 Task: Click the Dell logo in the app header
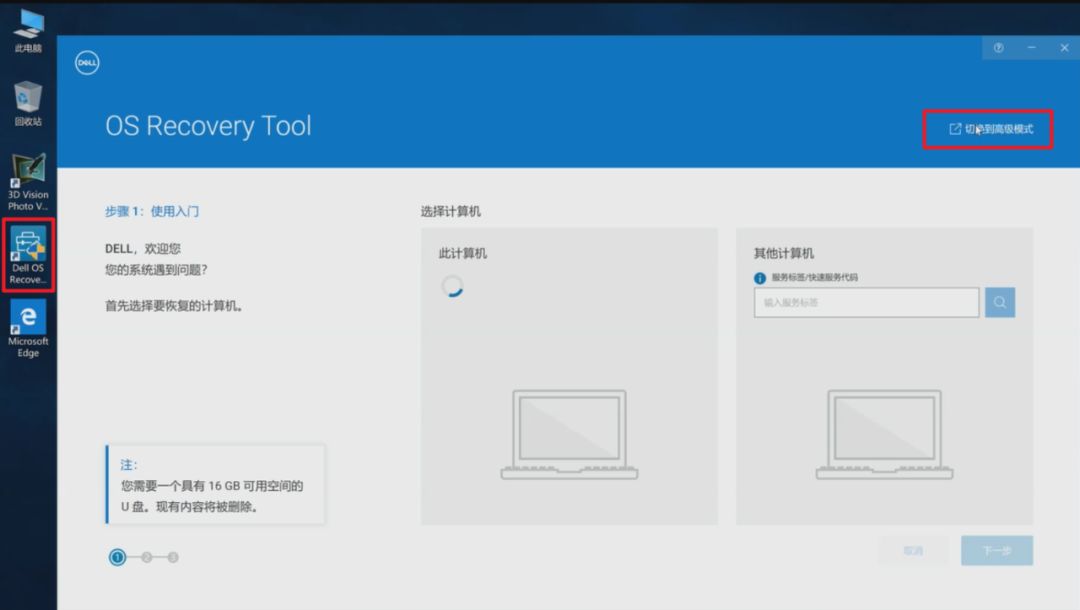point(88,62)
